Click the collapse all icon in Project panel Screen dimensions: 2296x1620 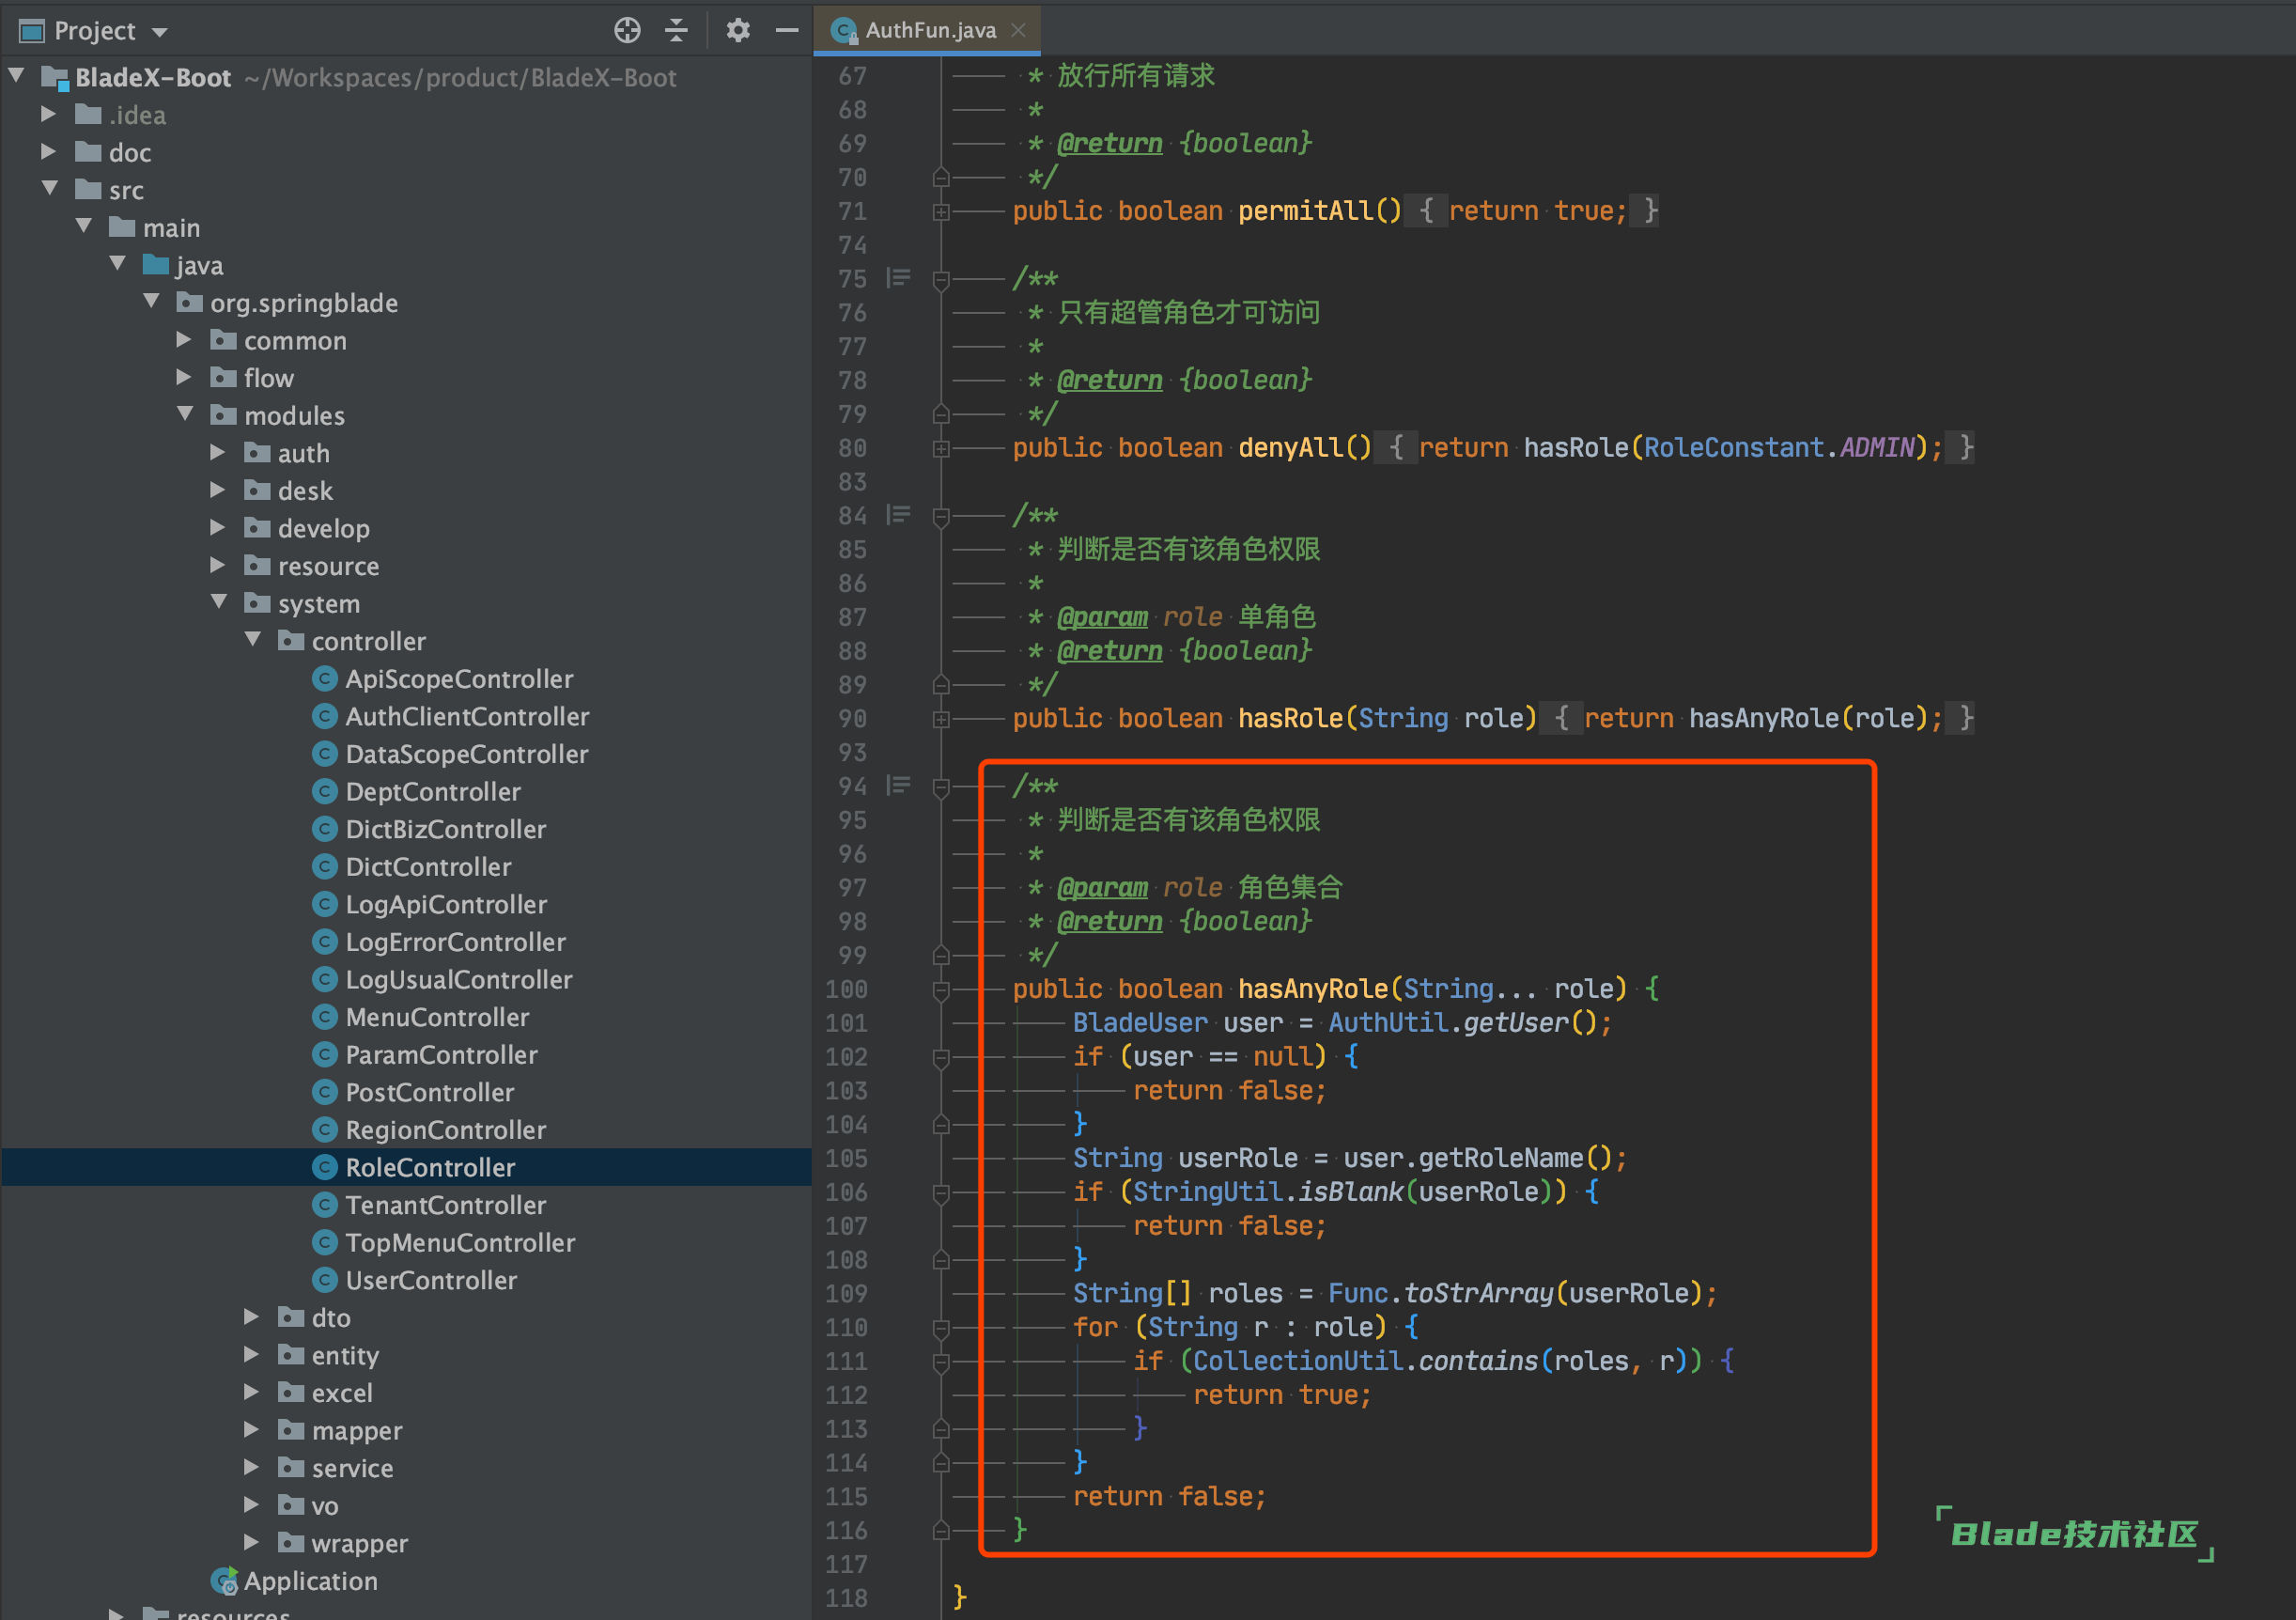(677, 30)
